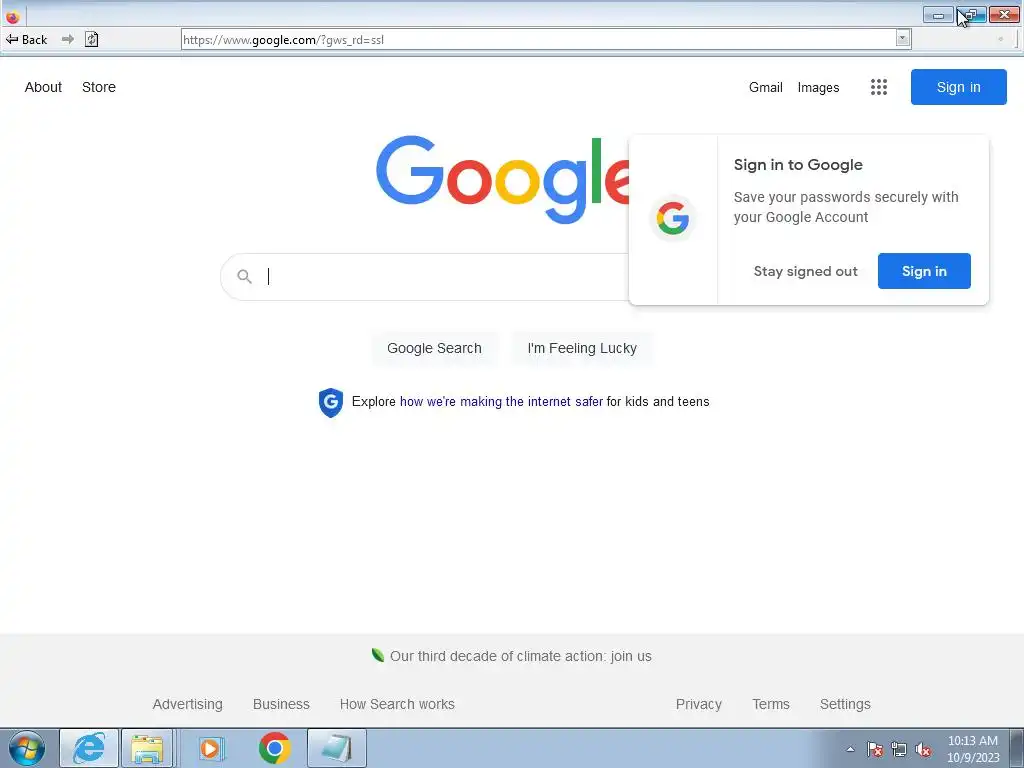Click the browser icon in the title bar
Image resolution: width=1024 pixels, height=768 pixels.
(12, 17)
